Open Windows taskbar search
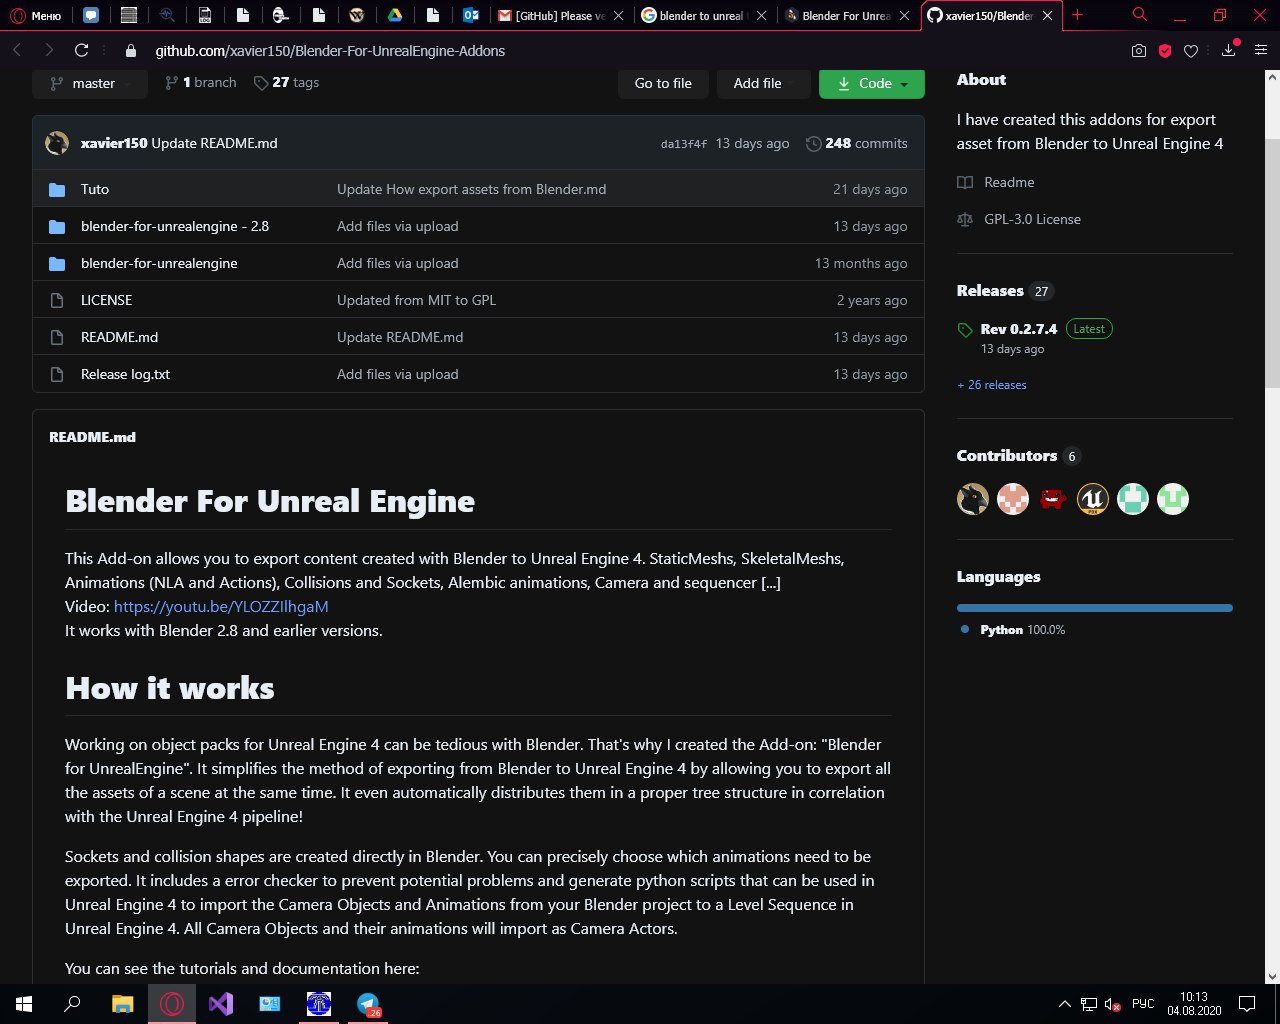This screenshot has width=1280, height=1024. click(x=72, y=1004)
